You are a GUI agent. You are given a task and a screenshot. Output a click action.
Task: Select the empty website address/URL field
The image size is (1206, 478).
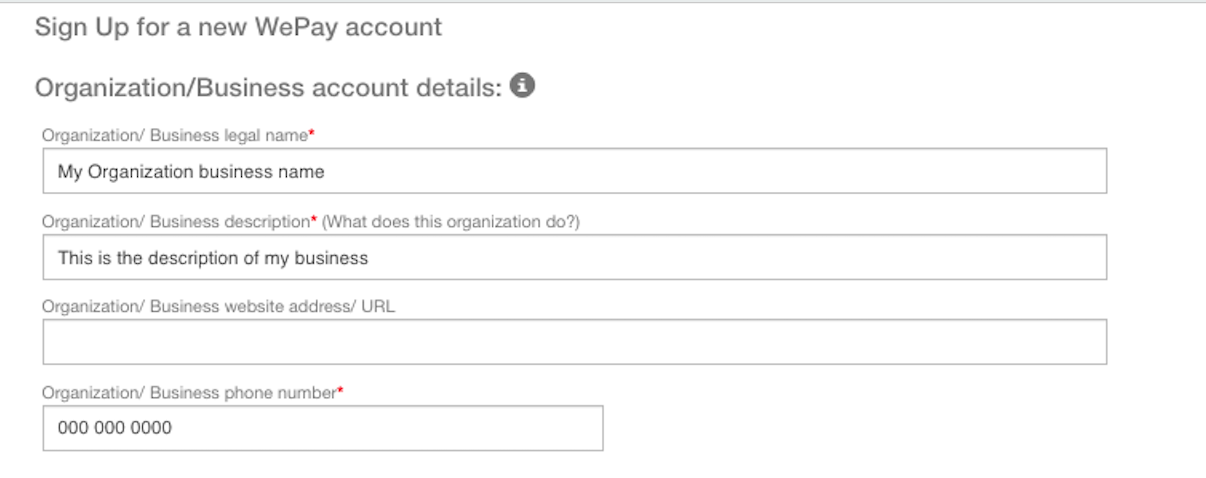574,342
